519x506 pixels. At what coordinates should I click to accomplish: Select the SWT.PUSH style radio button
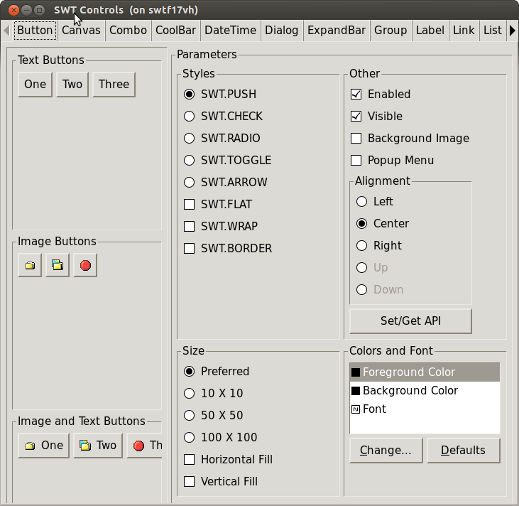tap(189, 94)
